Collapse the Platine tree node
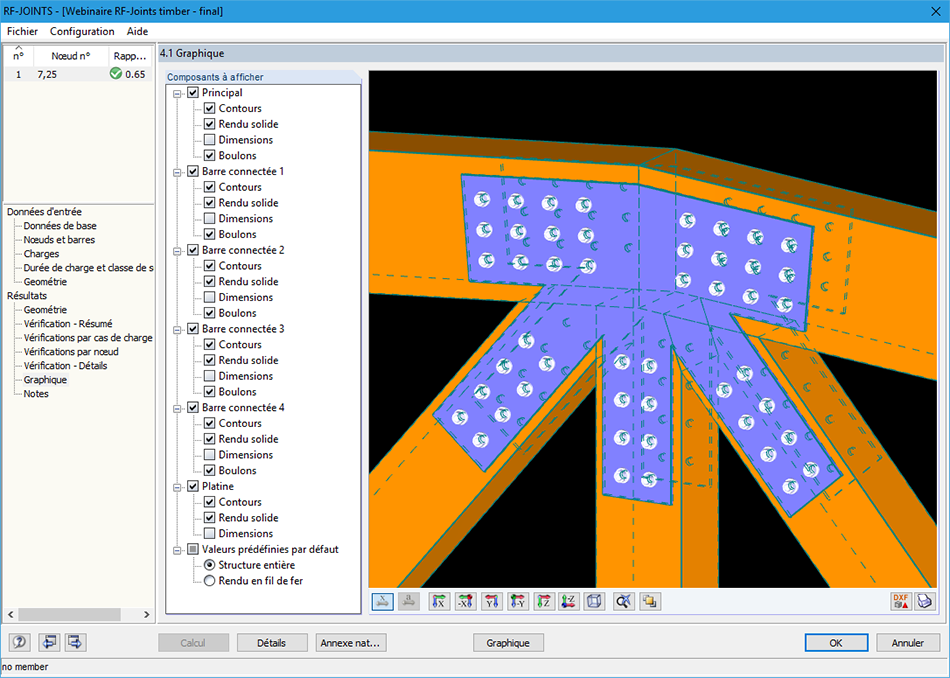 coord(177,487)
